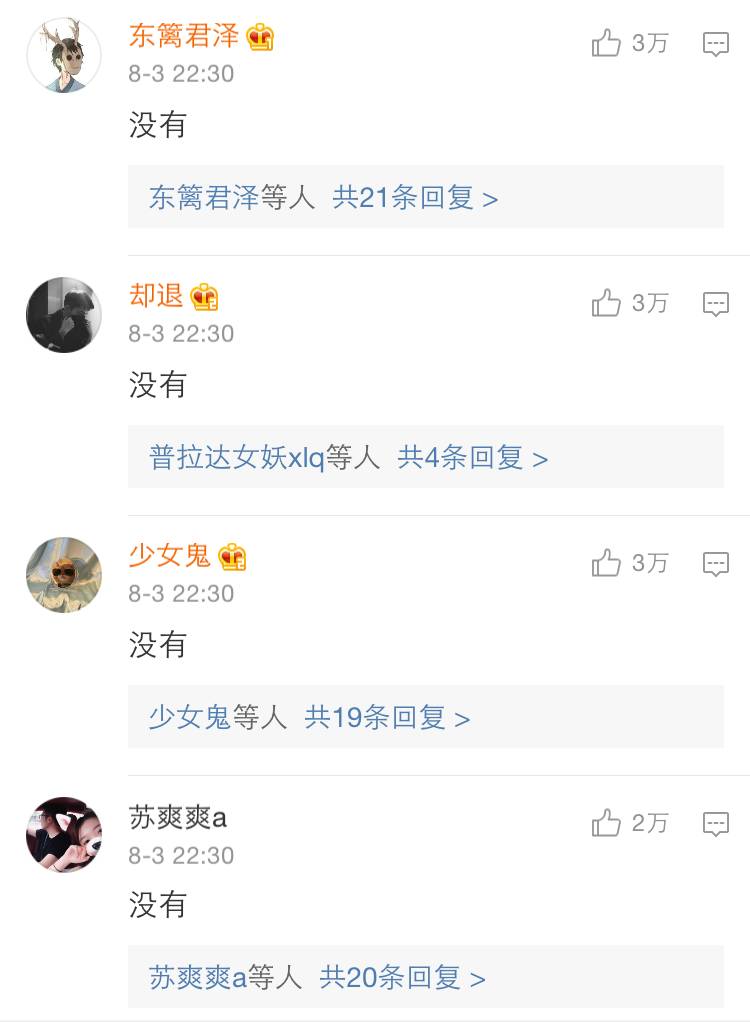Screen dimensions: 750x1022
Task: Expand the 共4条回复 replies thread
Action: point(473,458)
